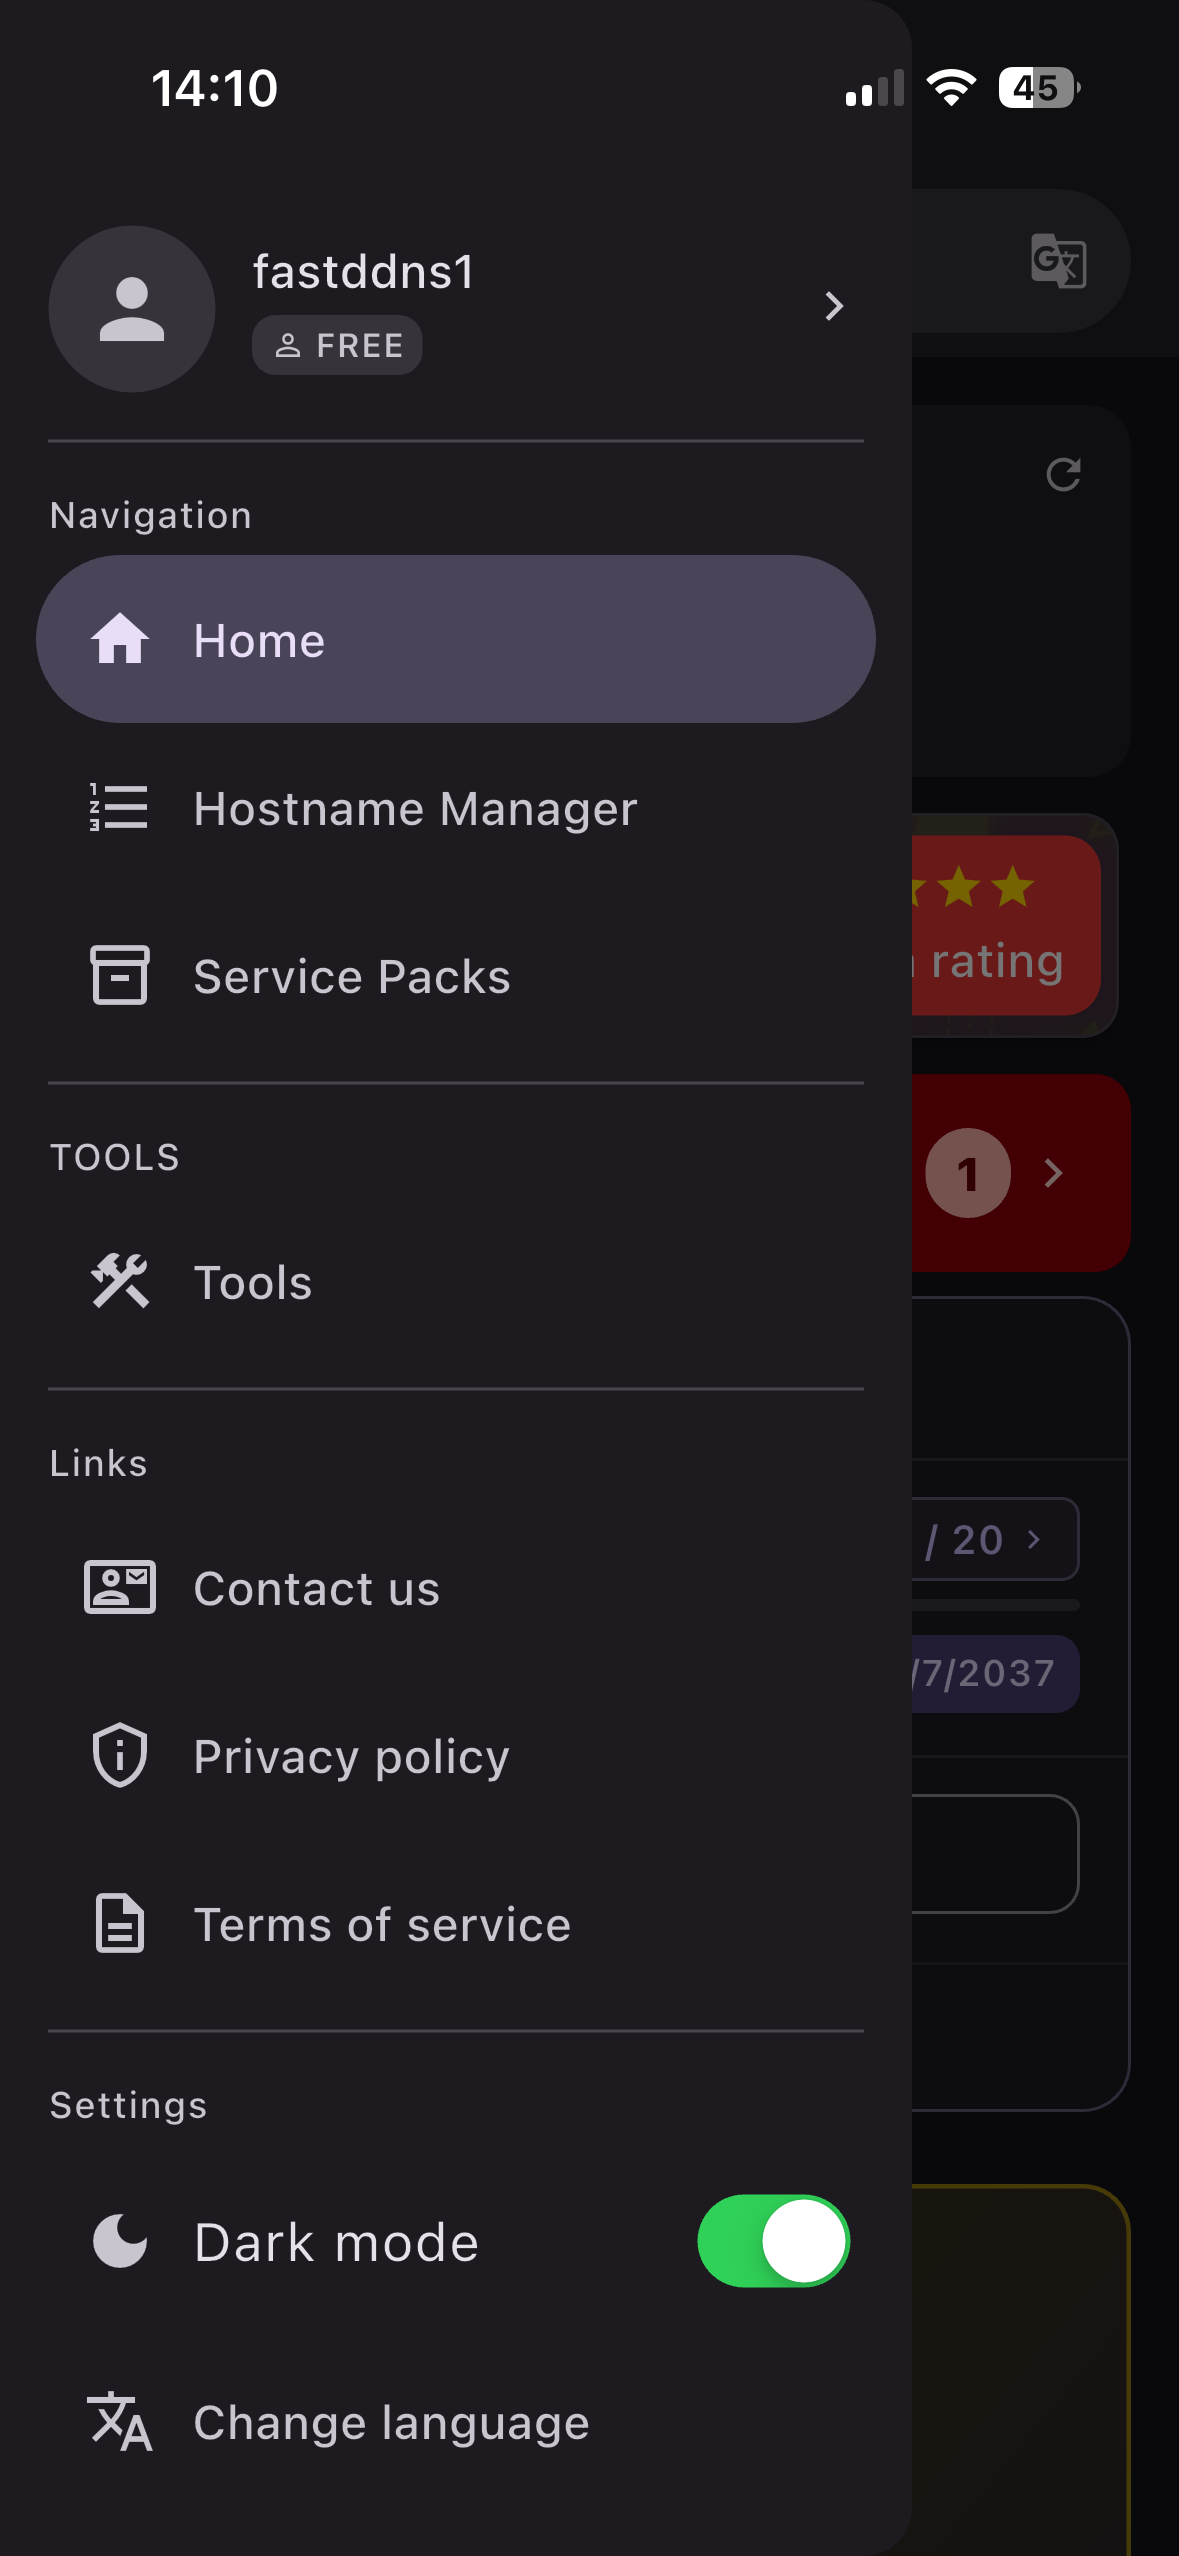Select the Tools wrench icon
This screenshot has height=2556, width=1179.
[120, 1281]
